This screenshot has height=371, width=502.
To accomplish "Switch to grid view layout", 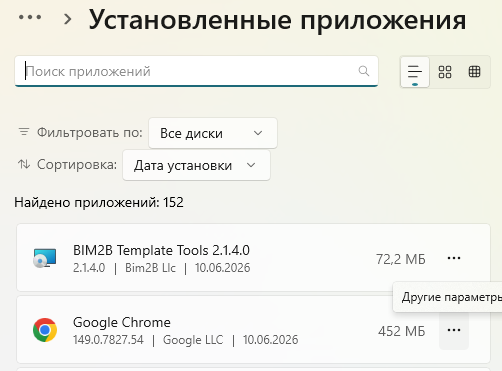I will coord(445,72).
